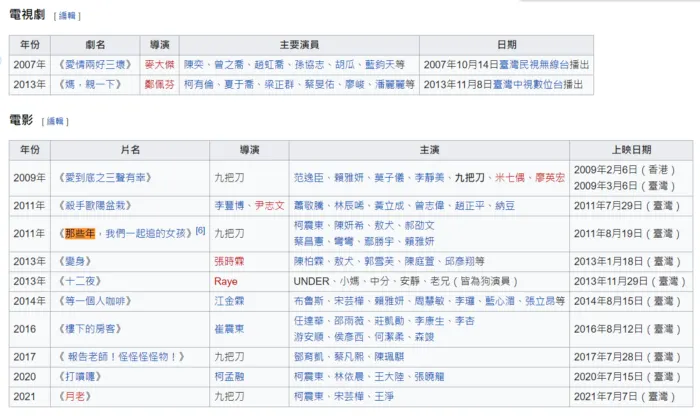Select the 2009年2月6日(香港) date text

click(x=625, y=170)
